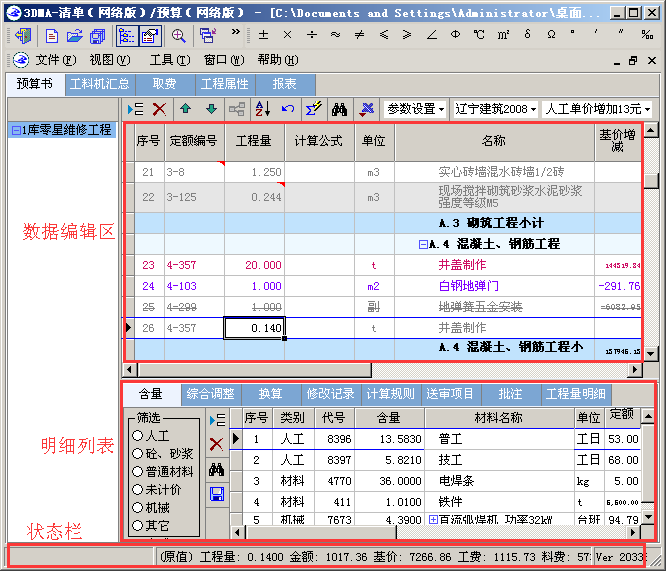Click the 电焊条 material row
Screen dimensions: 666x571
(x=435, y=481)
